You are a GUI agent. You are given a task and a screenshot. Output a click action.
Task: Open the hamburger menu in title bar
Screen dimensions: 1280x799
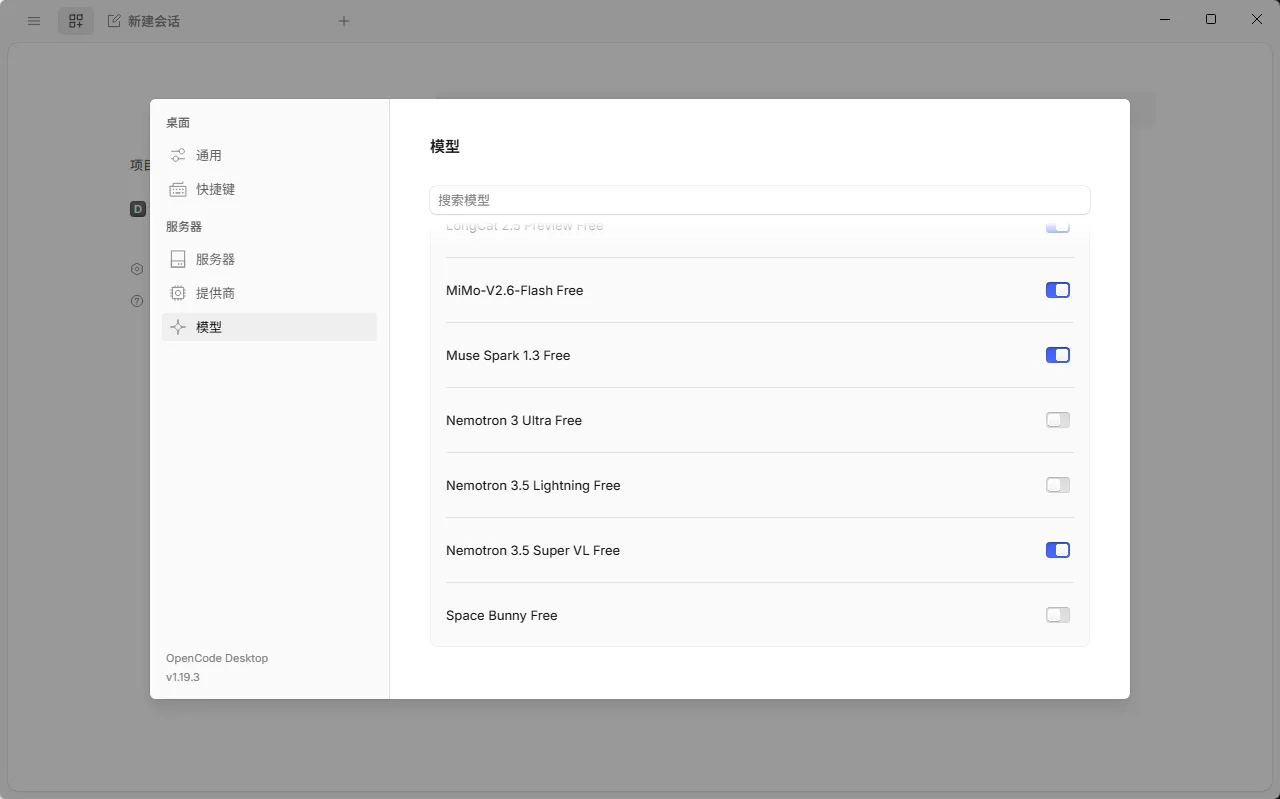(x=34, y=21)
